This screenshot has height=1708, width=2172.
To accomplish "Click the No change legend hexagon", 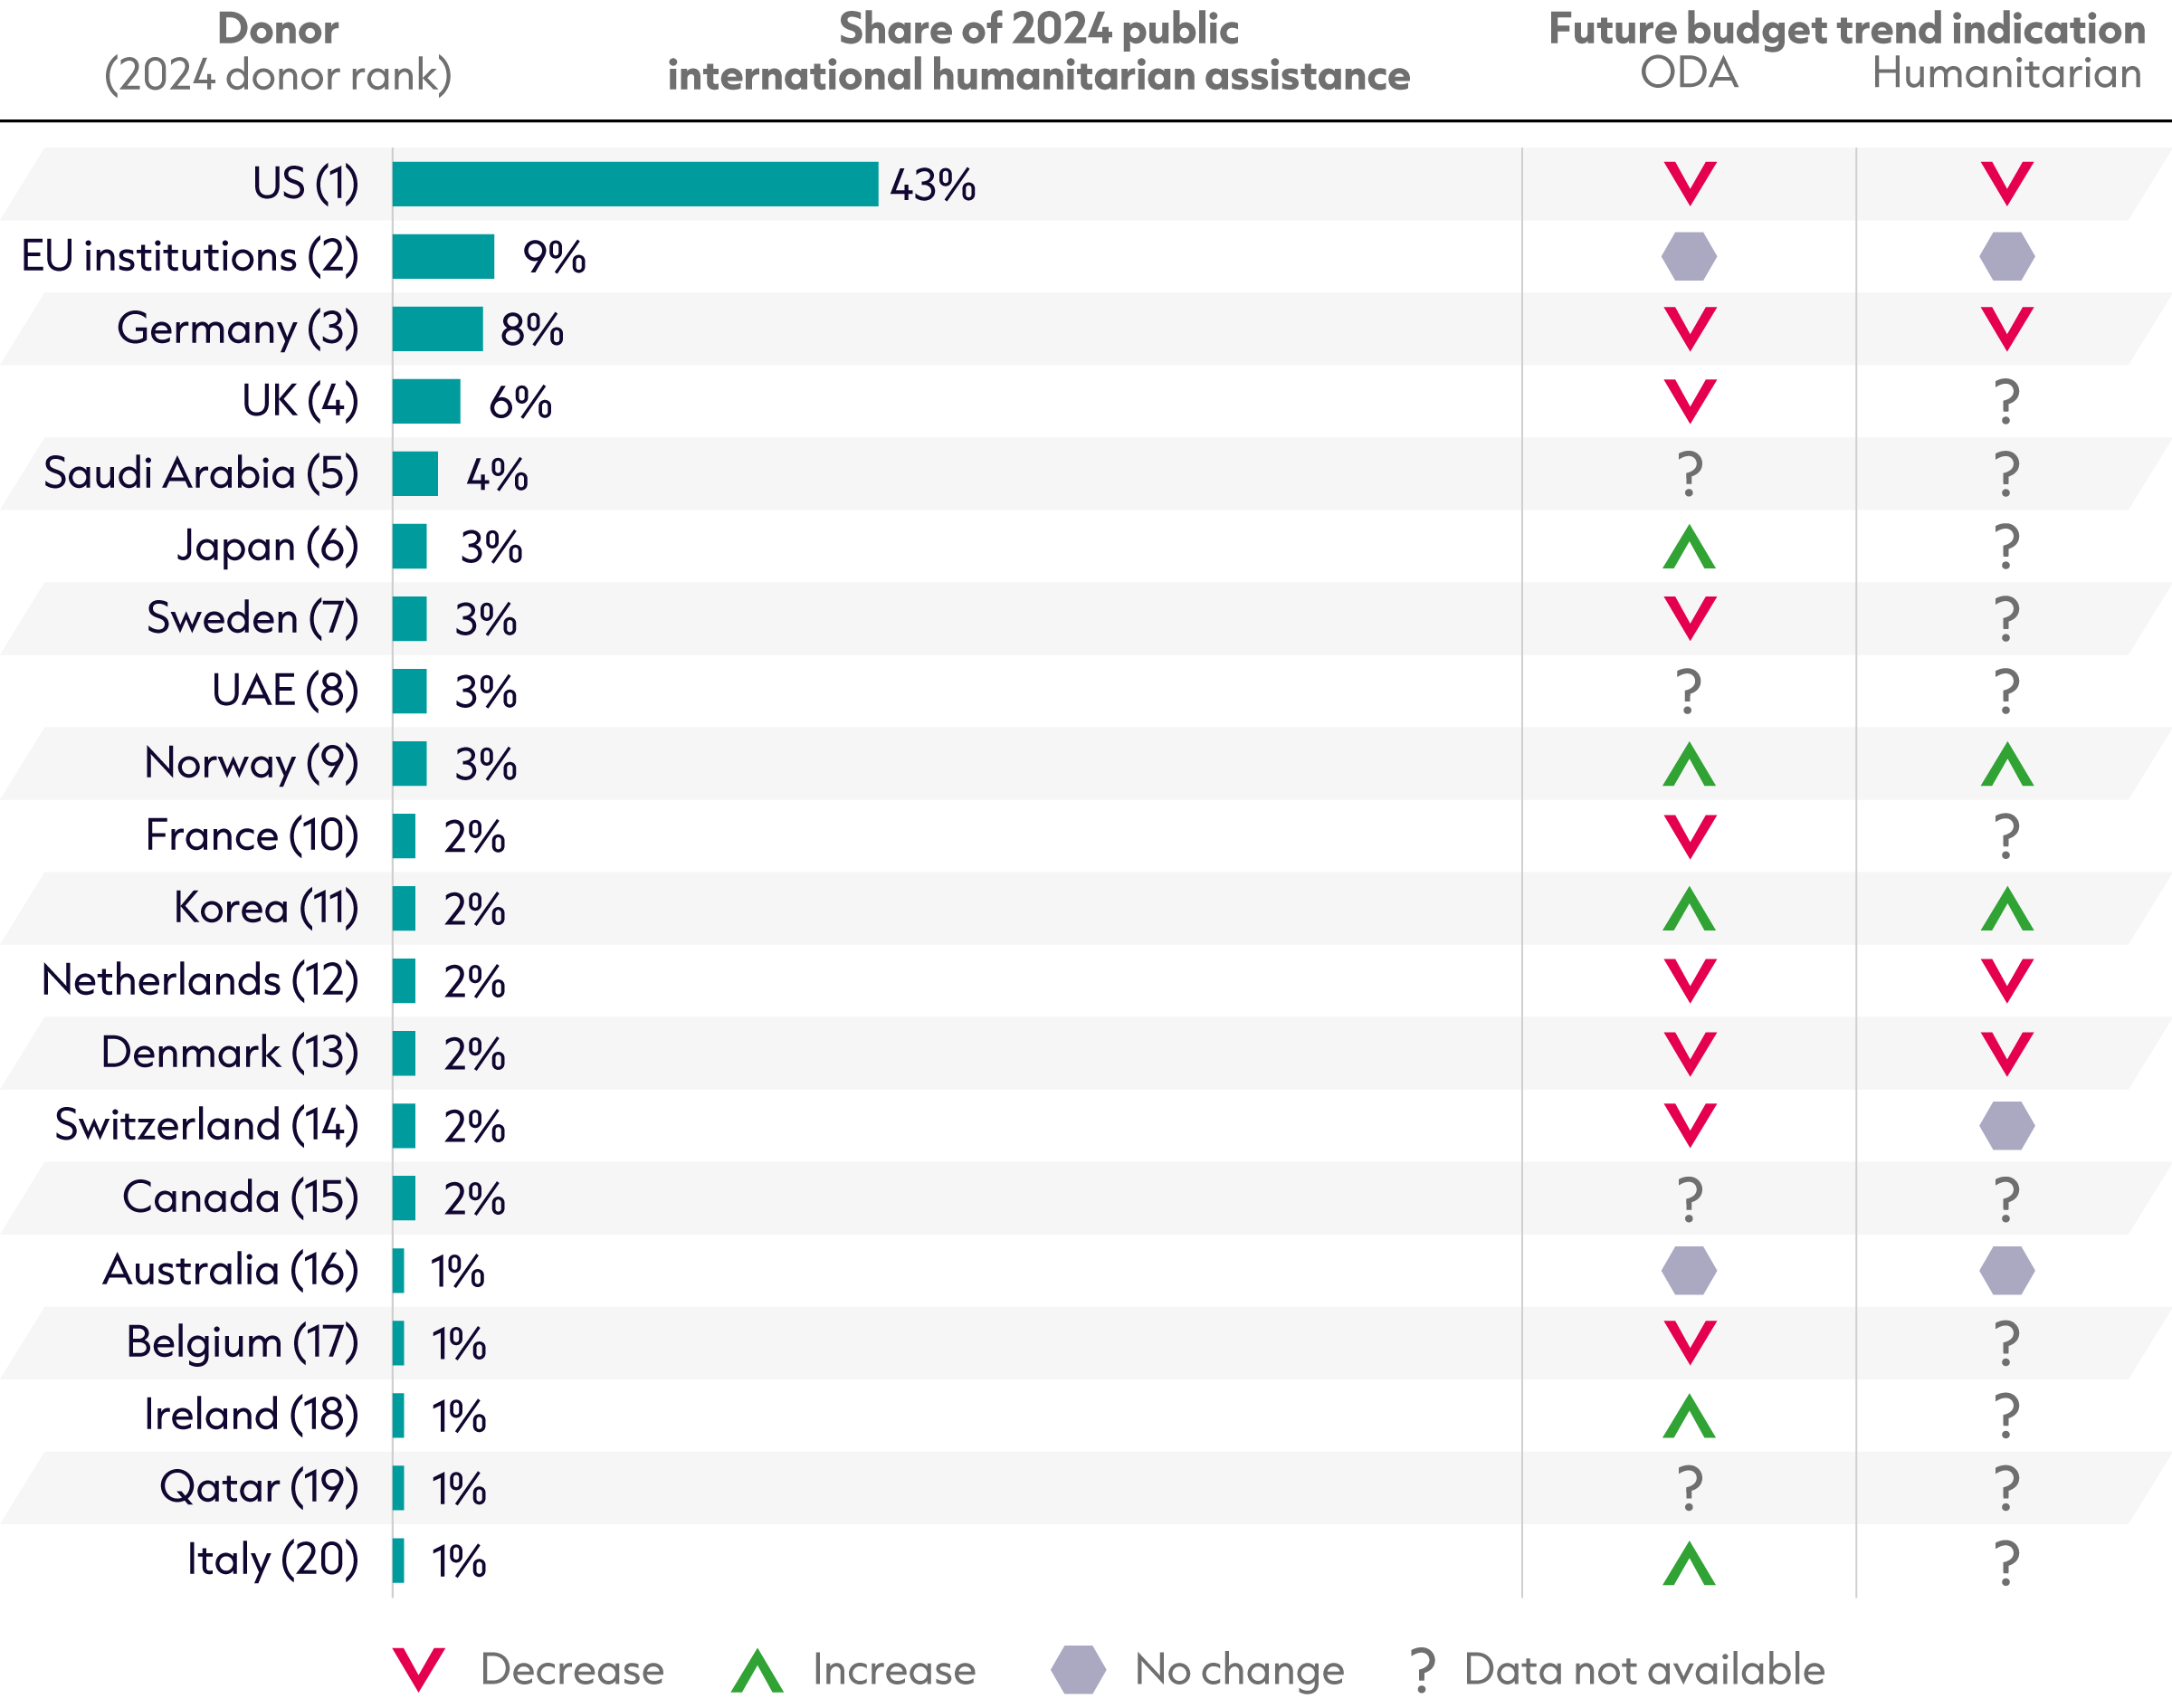I will (x=1079, y=1670).
